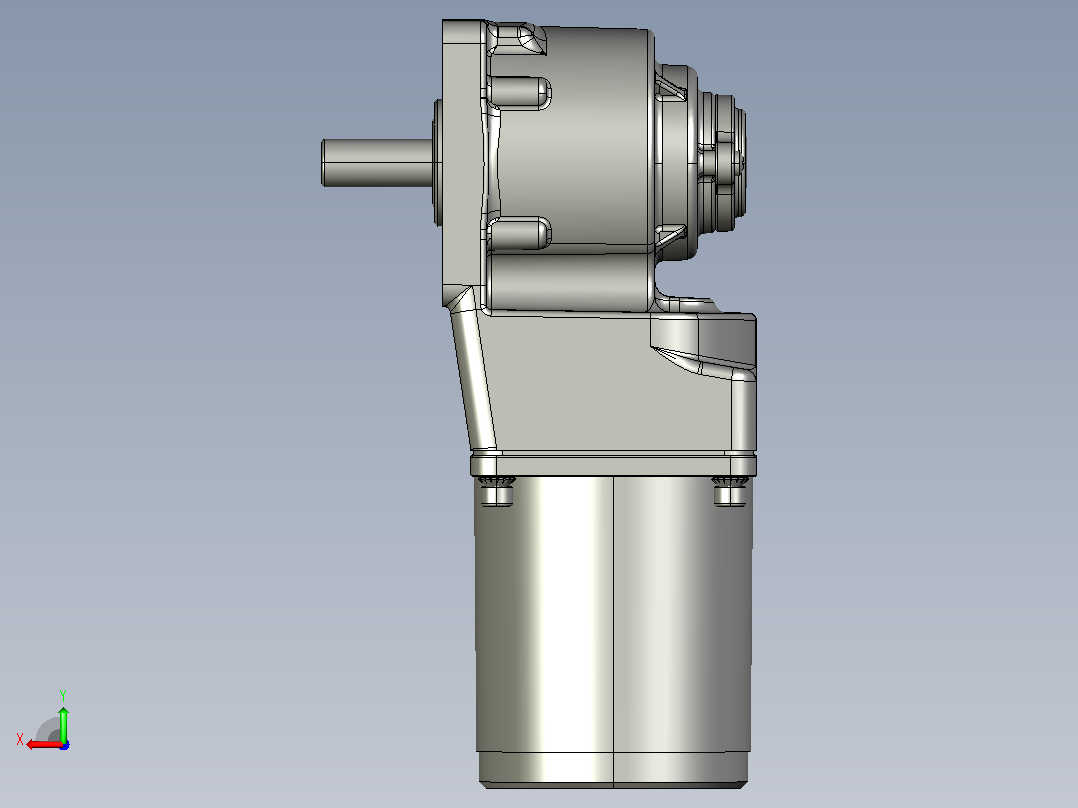Viewport: 1078px width, 808px height.
Task: Select the X label of the axis triad
Action: [x=20, y=739]
